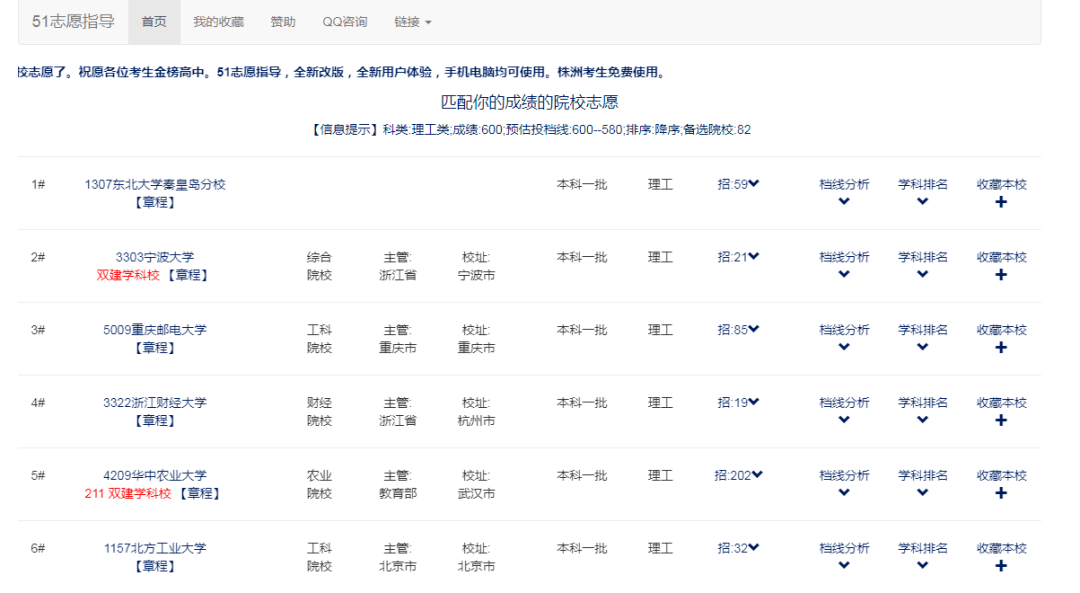Expand 档线分析 chevron for 宁波大学
Screen dimensions: 1080x593
(844, 275)
